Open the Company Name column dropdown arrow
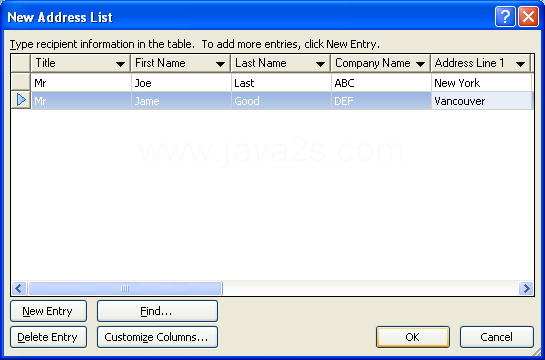 421,64
